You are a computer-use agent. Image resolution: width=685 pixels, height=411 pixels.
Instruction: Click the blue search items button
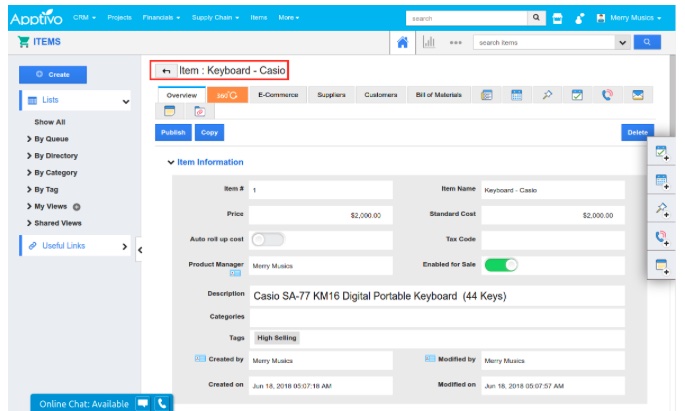[647, 42]
